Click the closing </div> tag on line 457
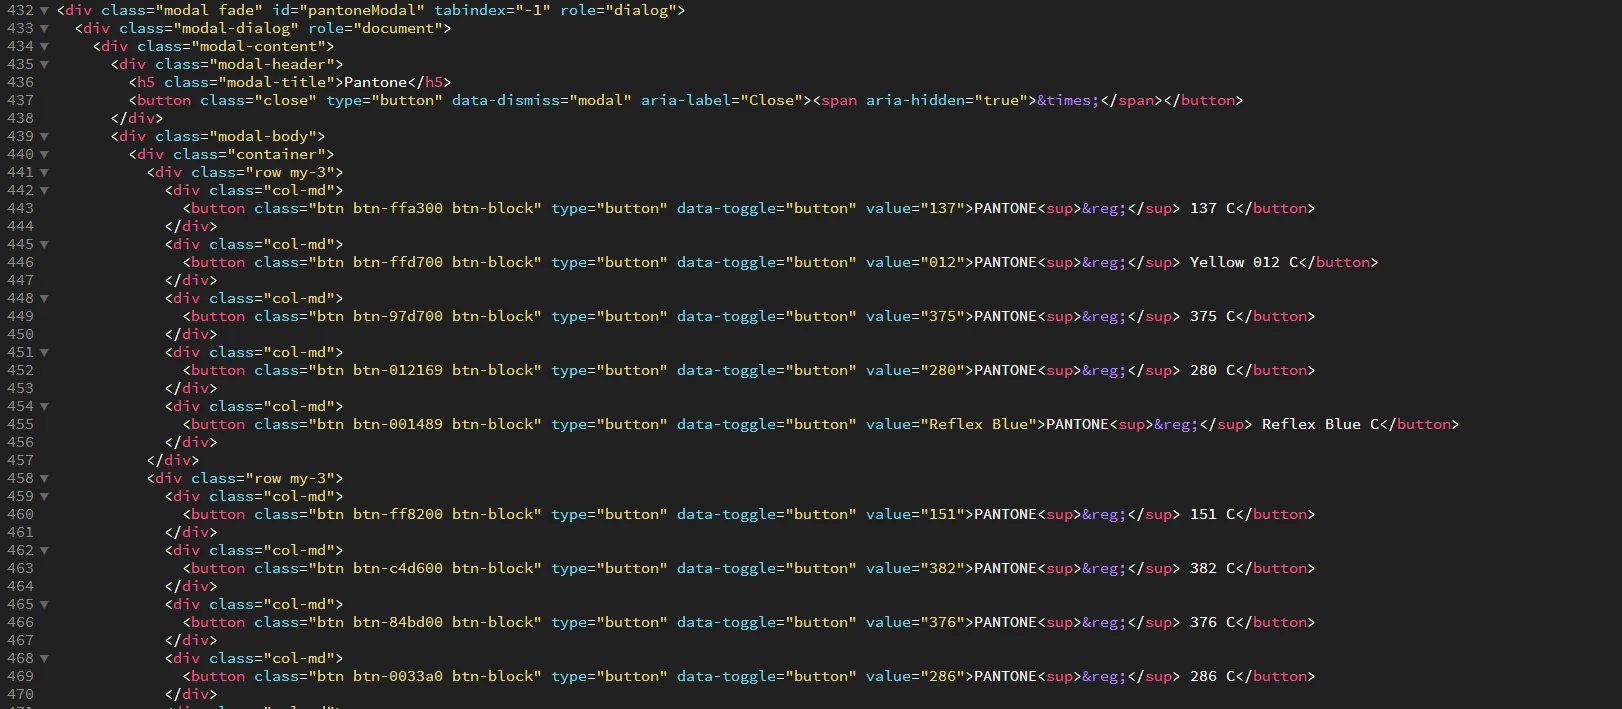 (173, 460)
